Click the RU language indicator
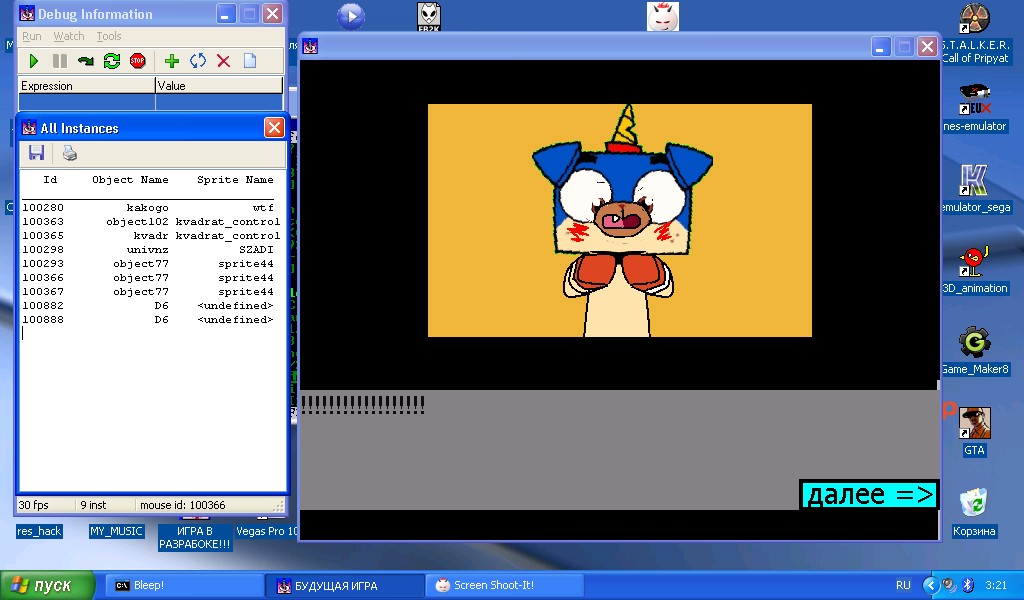Image resolution: width=1024 pixels, height=600 pixels. (x=903, y=585)
